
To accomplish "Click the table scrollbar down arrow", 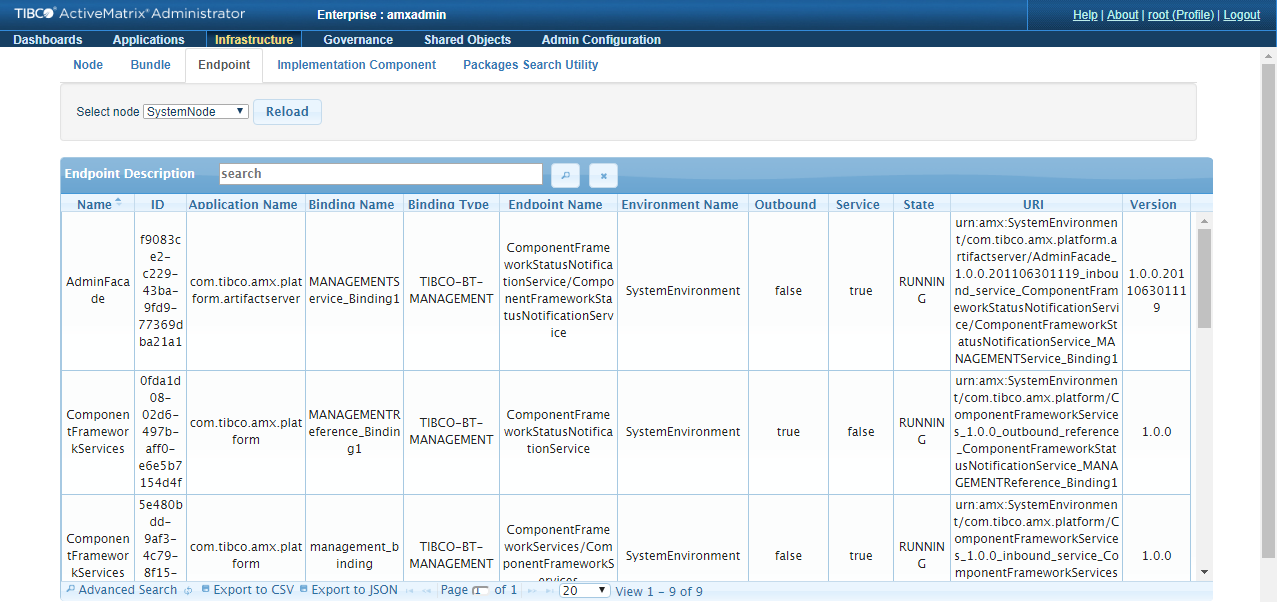I will (1205, 572).
